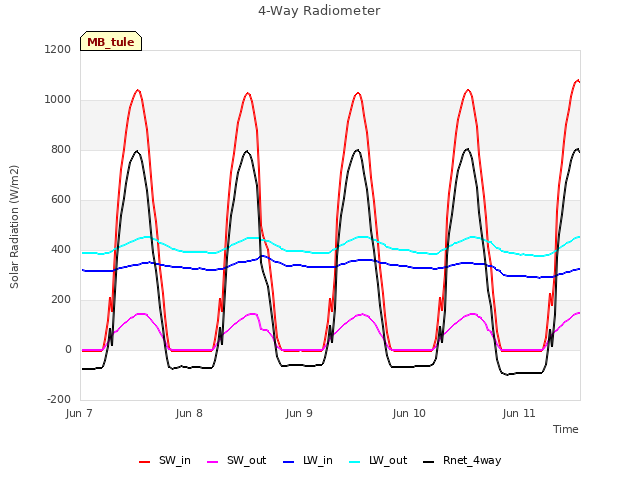Click the -200 y-axis label
The width and height of the screenshot is (640, 480).
pyautogui.click(x=59, y=400)
